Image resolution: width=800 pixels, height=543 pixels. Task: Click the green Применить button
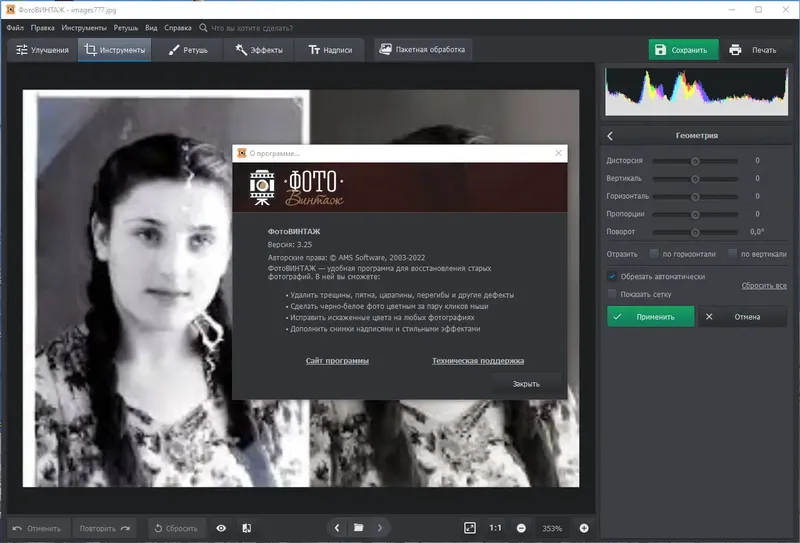(651, 316)
